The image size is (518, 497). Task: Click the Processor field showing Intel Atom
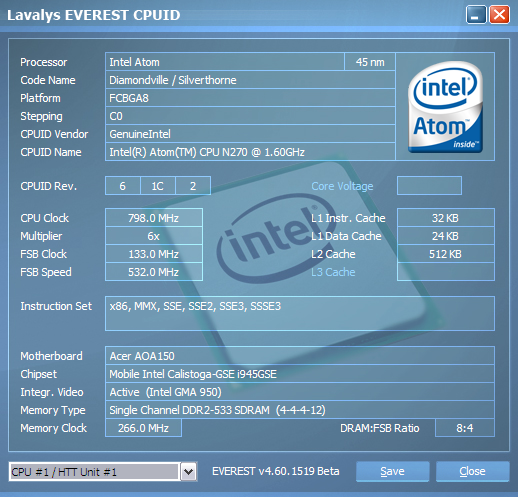(x=225, y=62)
